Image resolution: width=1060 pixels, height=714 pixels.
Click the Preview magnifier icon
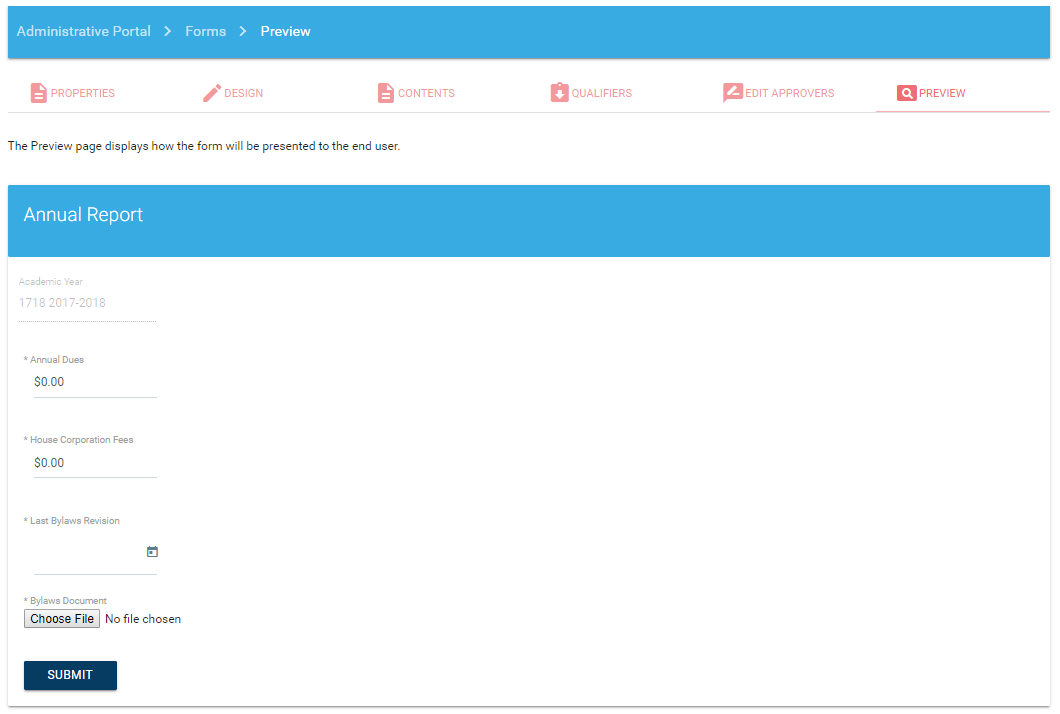tap(906, 93)
